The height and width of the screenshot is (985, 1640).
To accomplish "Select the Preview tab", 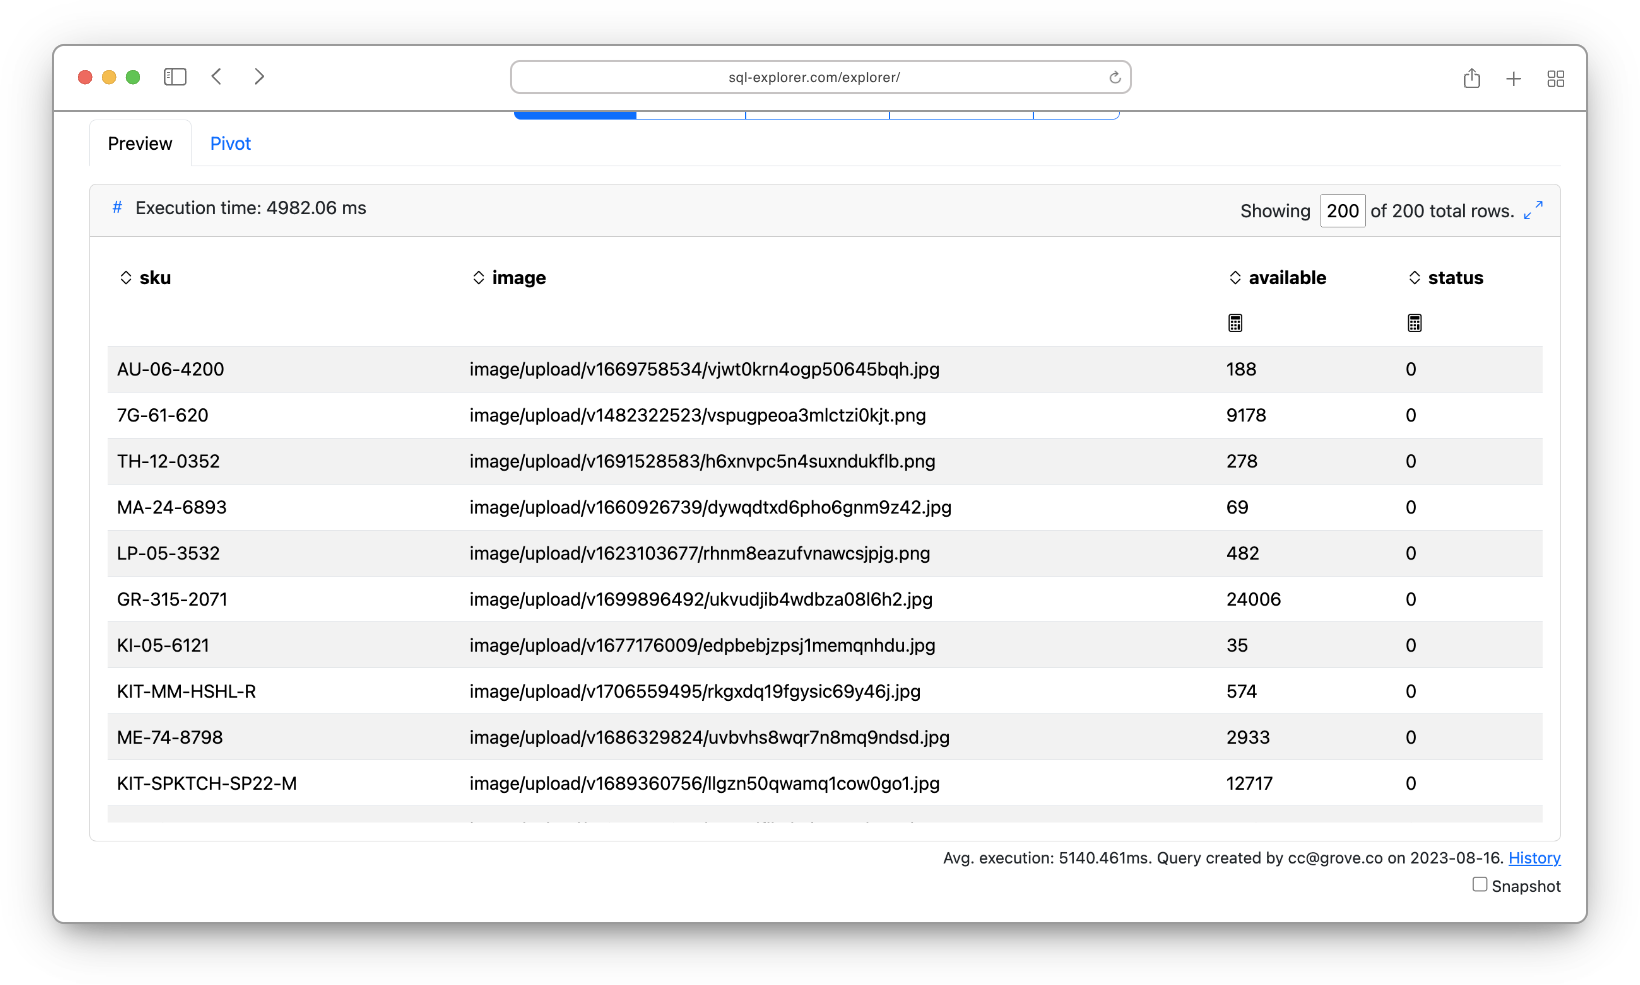I will [x=140, y=144].
